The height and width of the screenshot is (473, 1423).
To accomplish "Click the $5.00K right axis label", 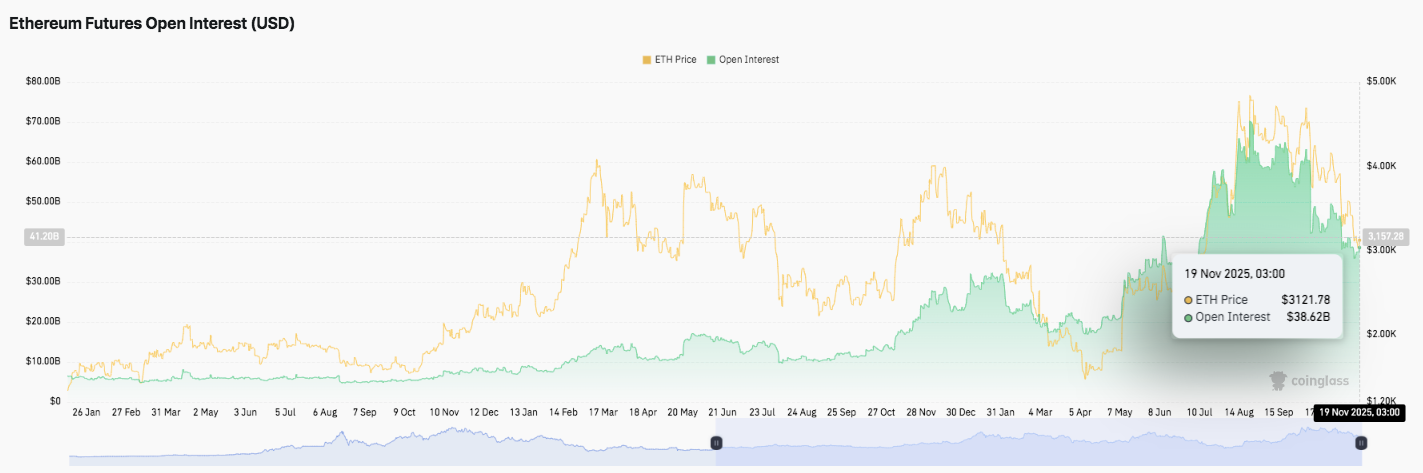I will pyautogui.click(x=1381, y=81).
